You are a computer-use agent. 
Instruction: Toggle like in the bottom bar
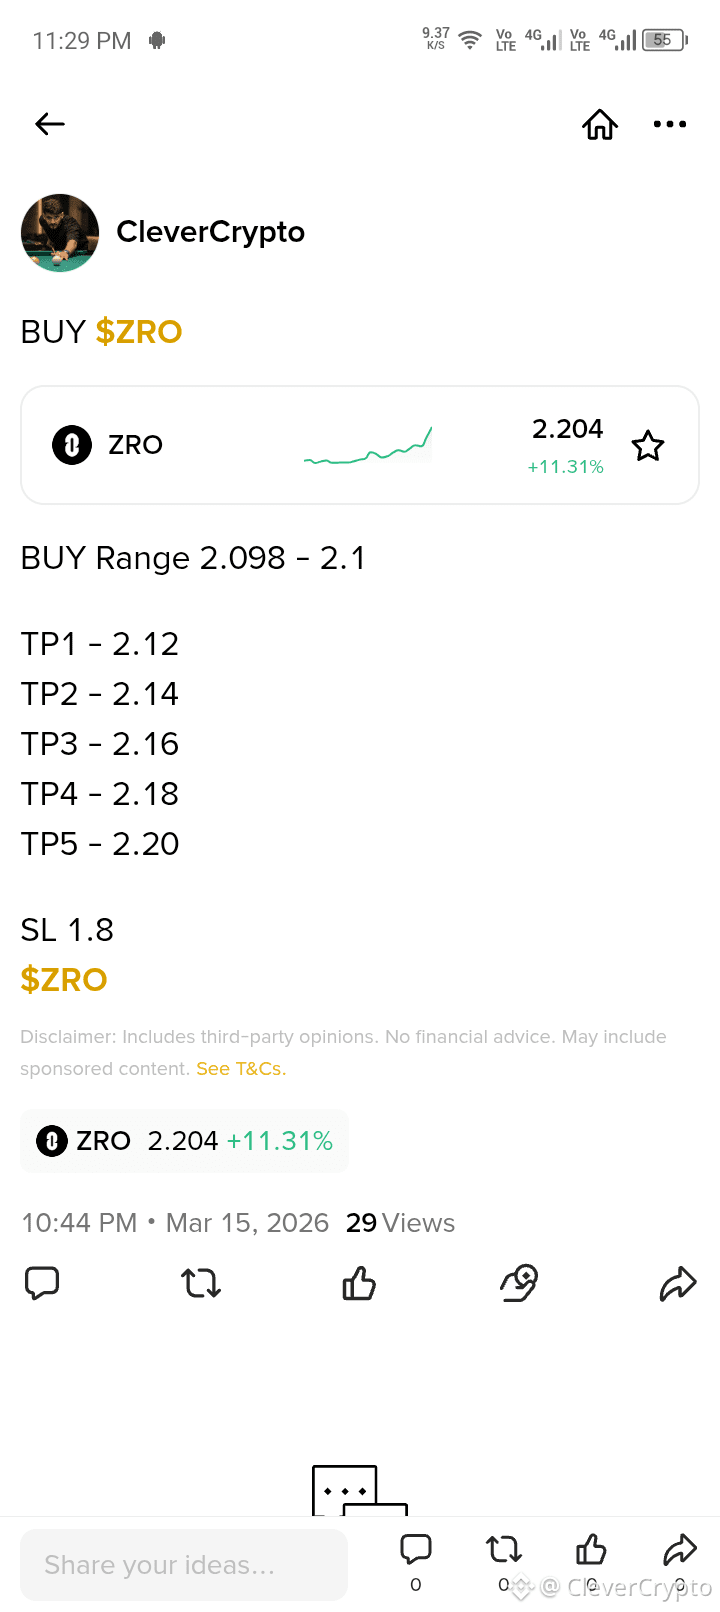(x=591, y=1550)
